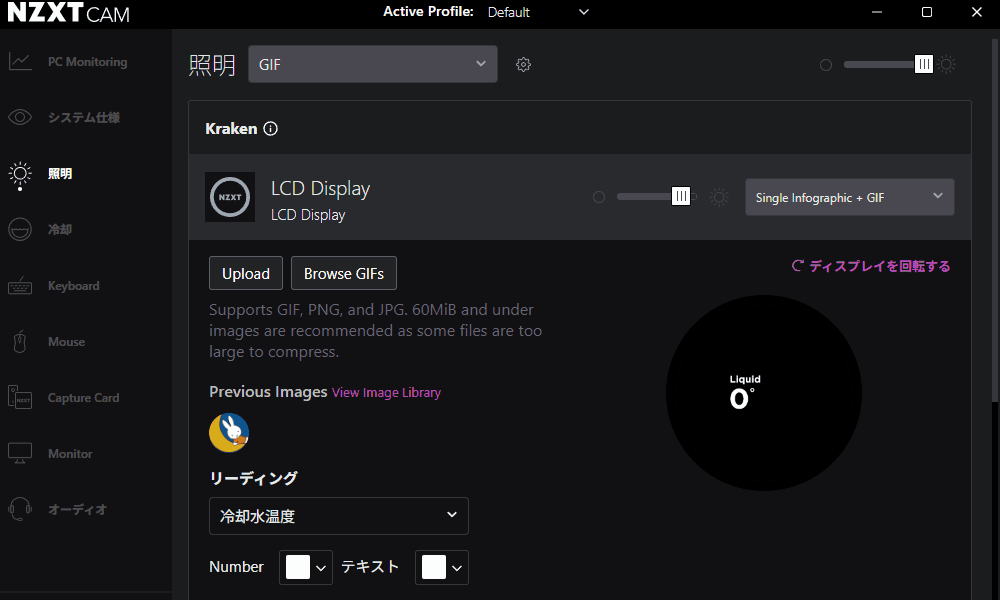Viewport: 1000px width, 600px height.
Task: Open the Monitor section
Action: pos(70,454)
